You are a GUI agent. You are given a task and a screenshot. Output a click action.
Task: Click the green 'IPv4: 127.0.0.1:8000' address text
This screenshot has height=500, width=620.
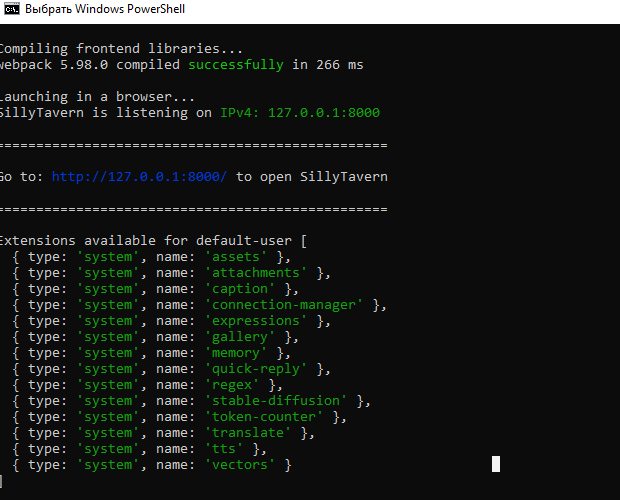[300, 113]
